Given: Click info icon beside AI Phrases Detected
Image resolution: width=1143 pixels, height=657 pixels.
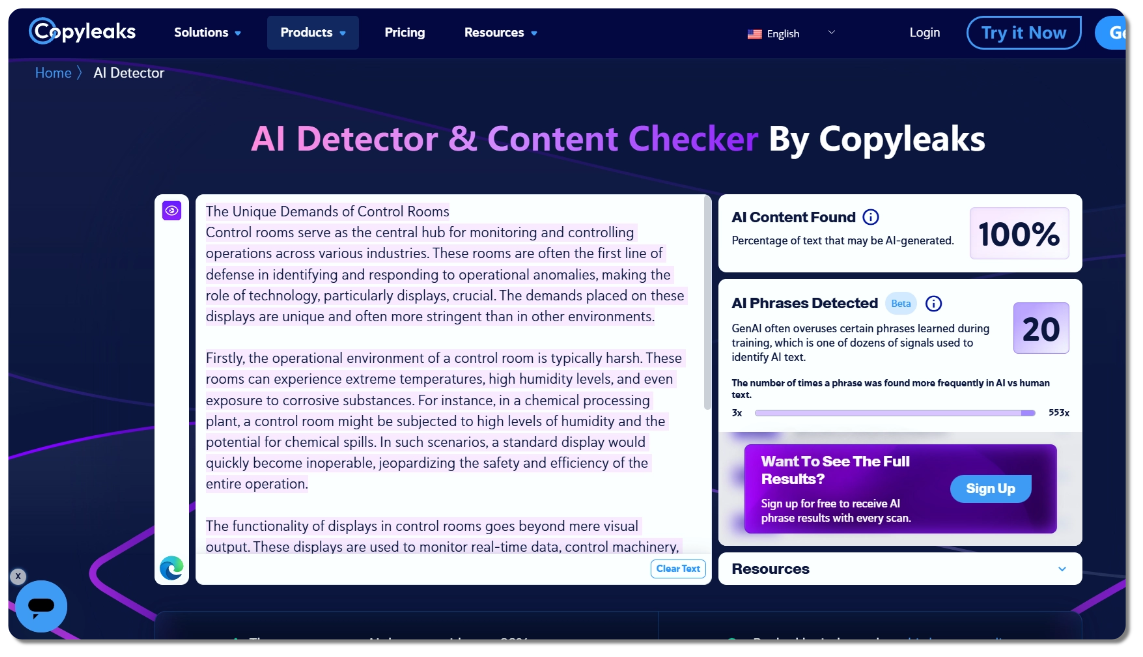Looking at the screenshot, I should coord(934,303).
